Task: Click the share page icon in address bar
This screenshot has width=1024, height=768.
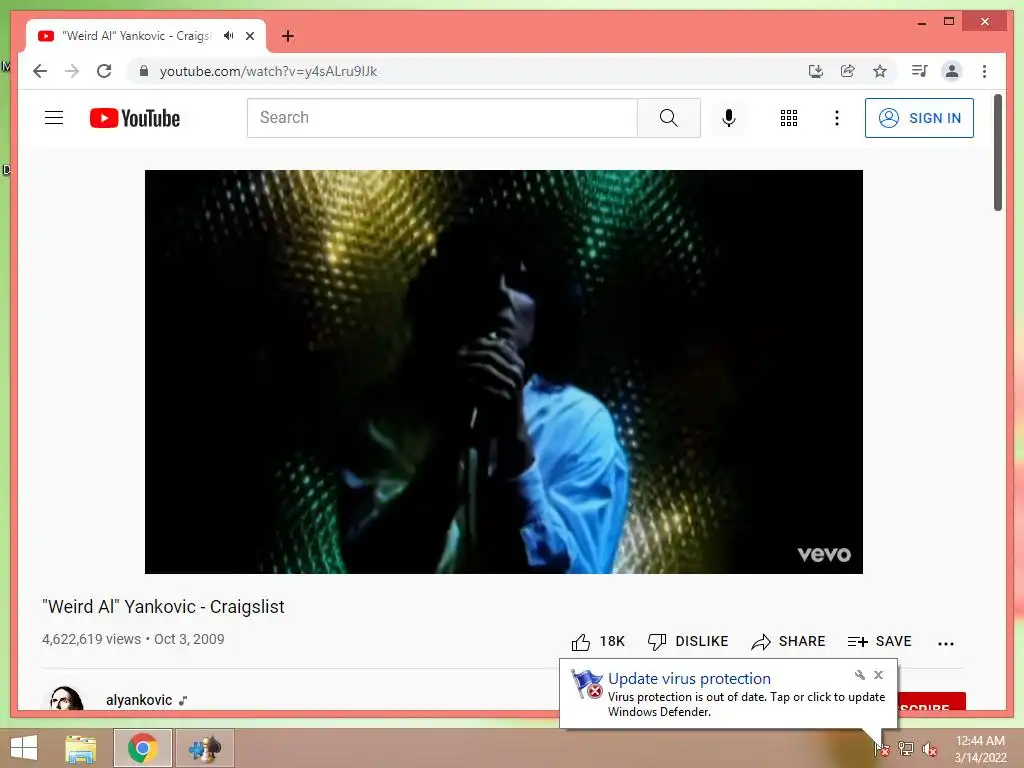Action: click(848, 71)
